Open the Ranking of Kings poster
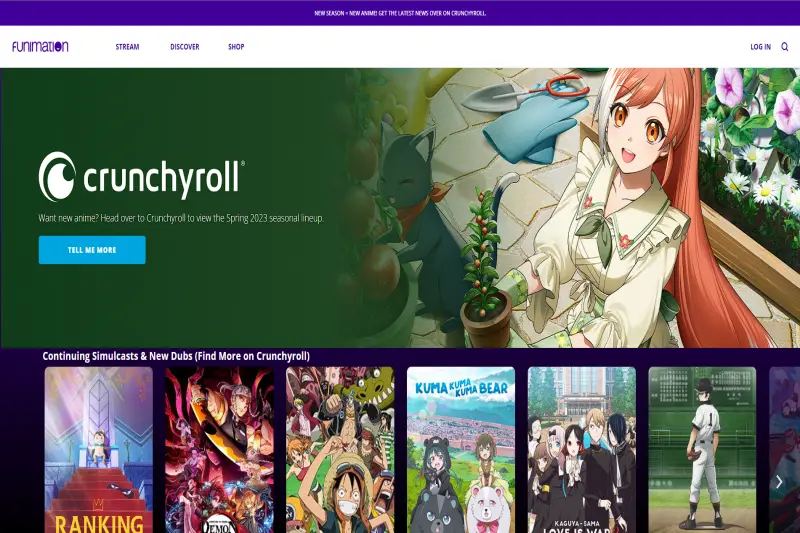 (98, 450)
